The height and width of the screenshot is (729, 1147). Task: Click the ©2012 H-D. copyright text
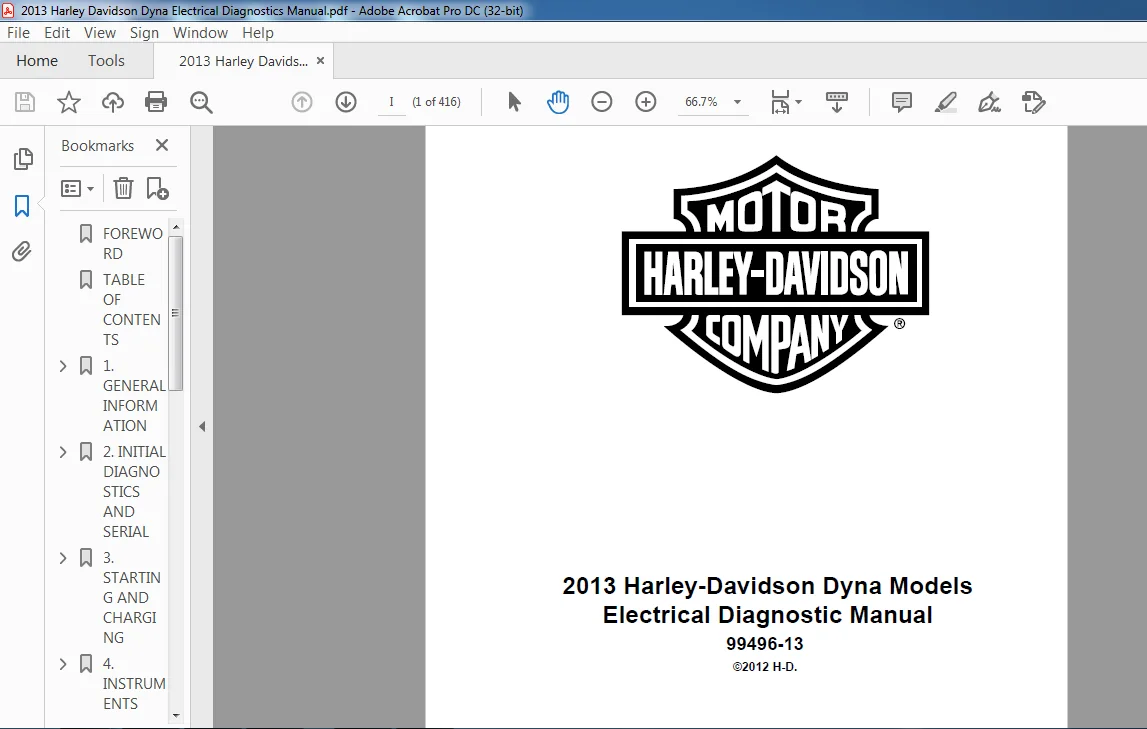765,667
